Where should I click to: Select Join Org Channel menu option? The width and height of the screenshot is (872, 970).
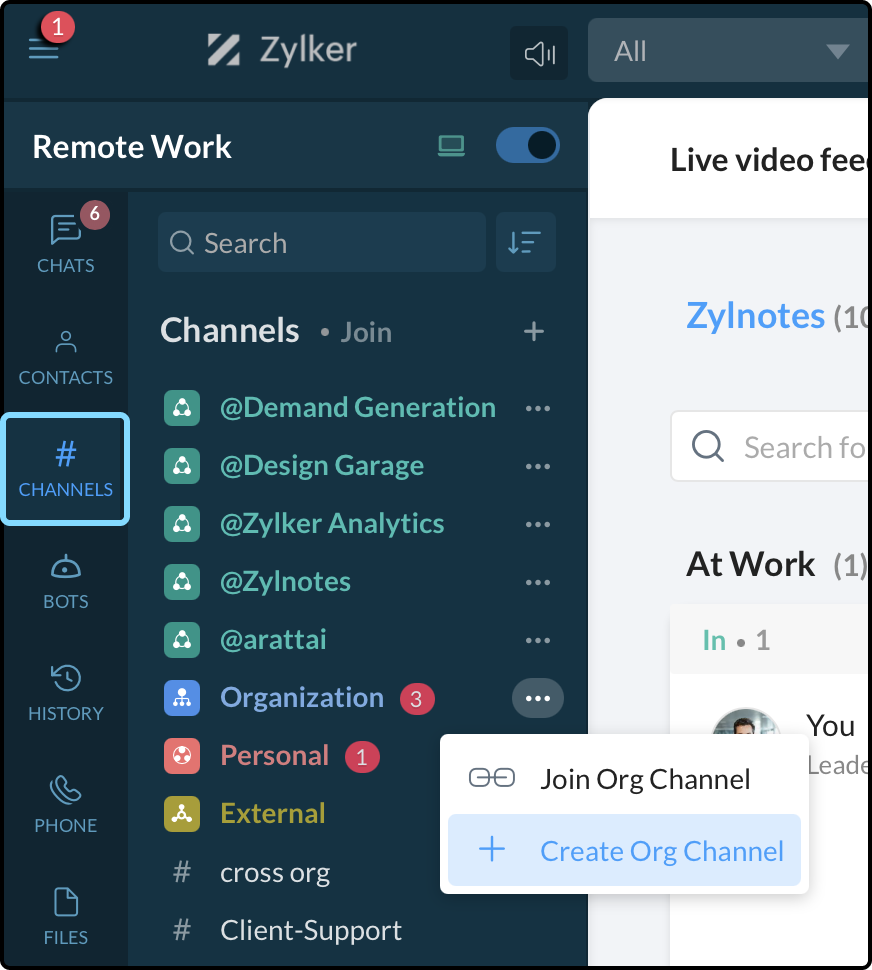click(x=624, y=779)
